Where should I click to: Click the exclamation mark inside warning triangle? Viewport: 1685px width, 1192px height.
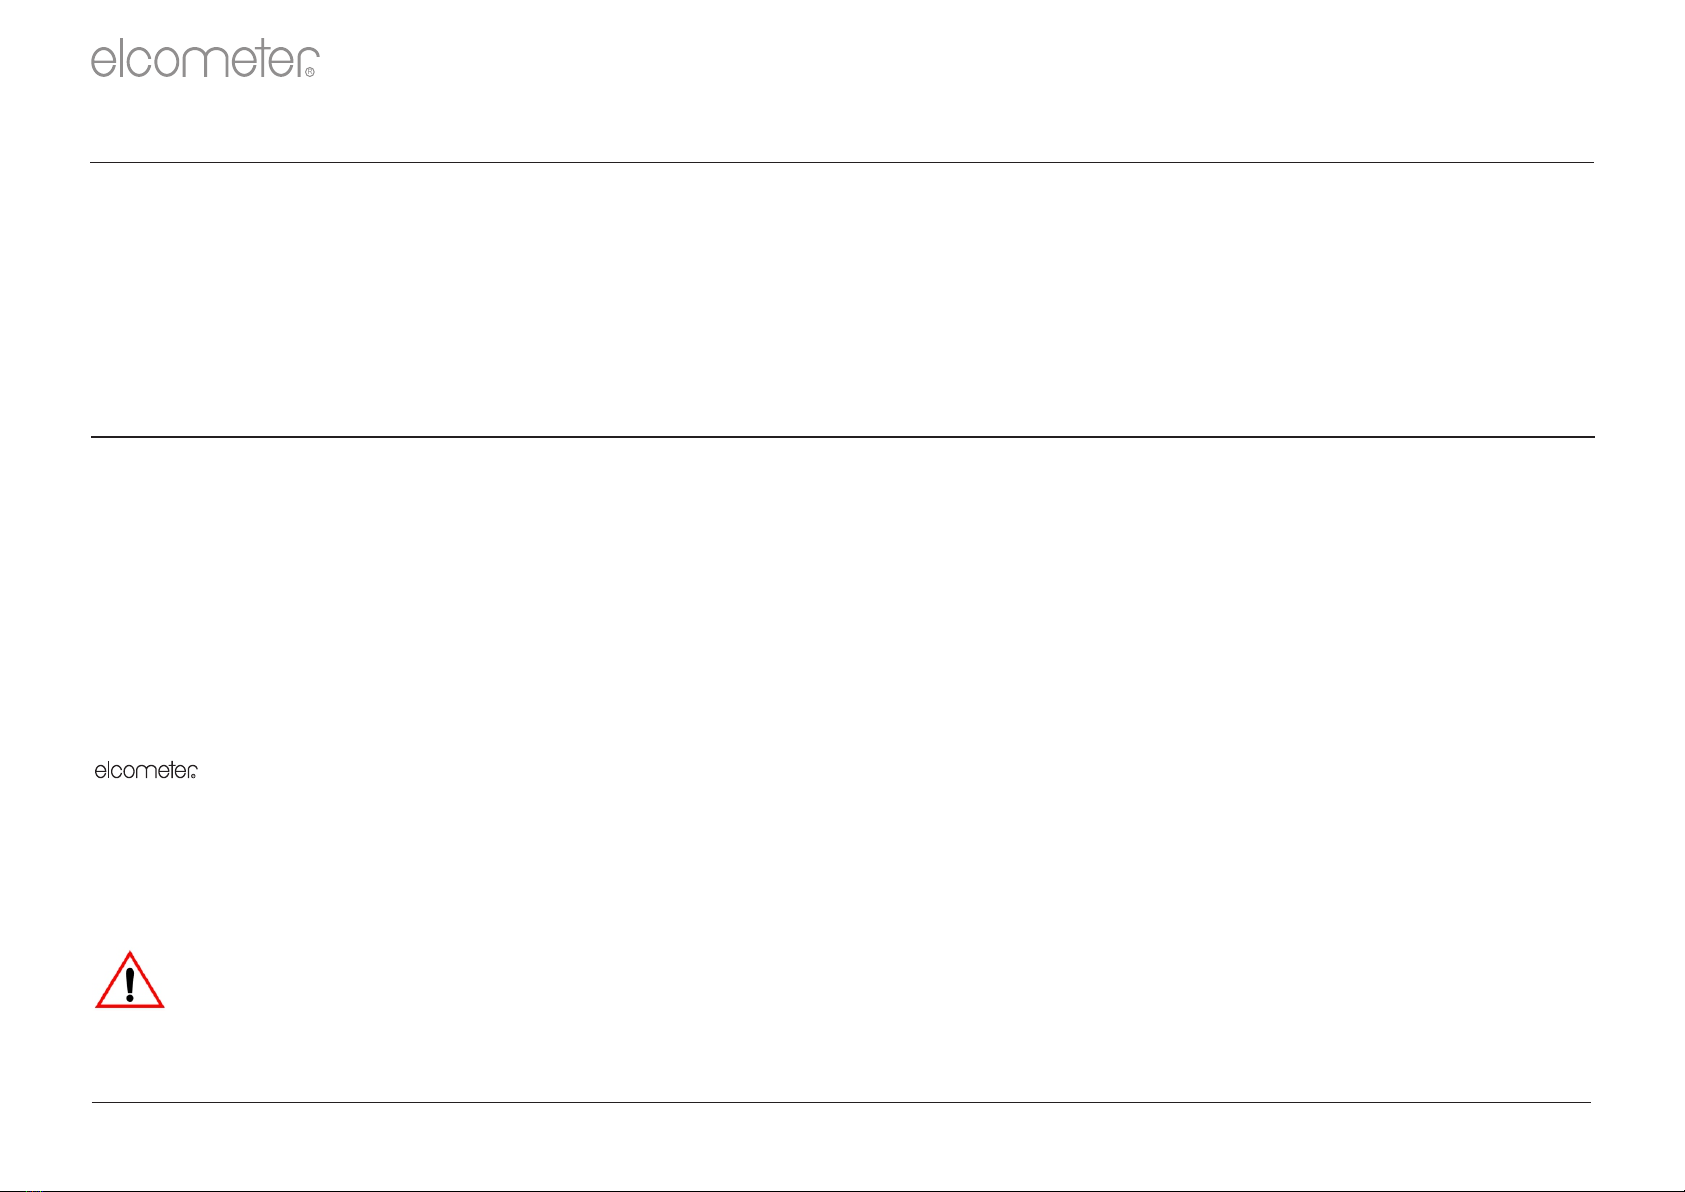coord(130,984)
